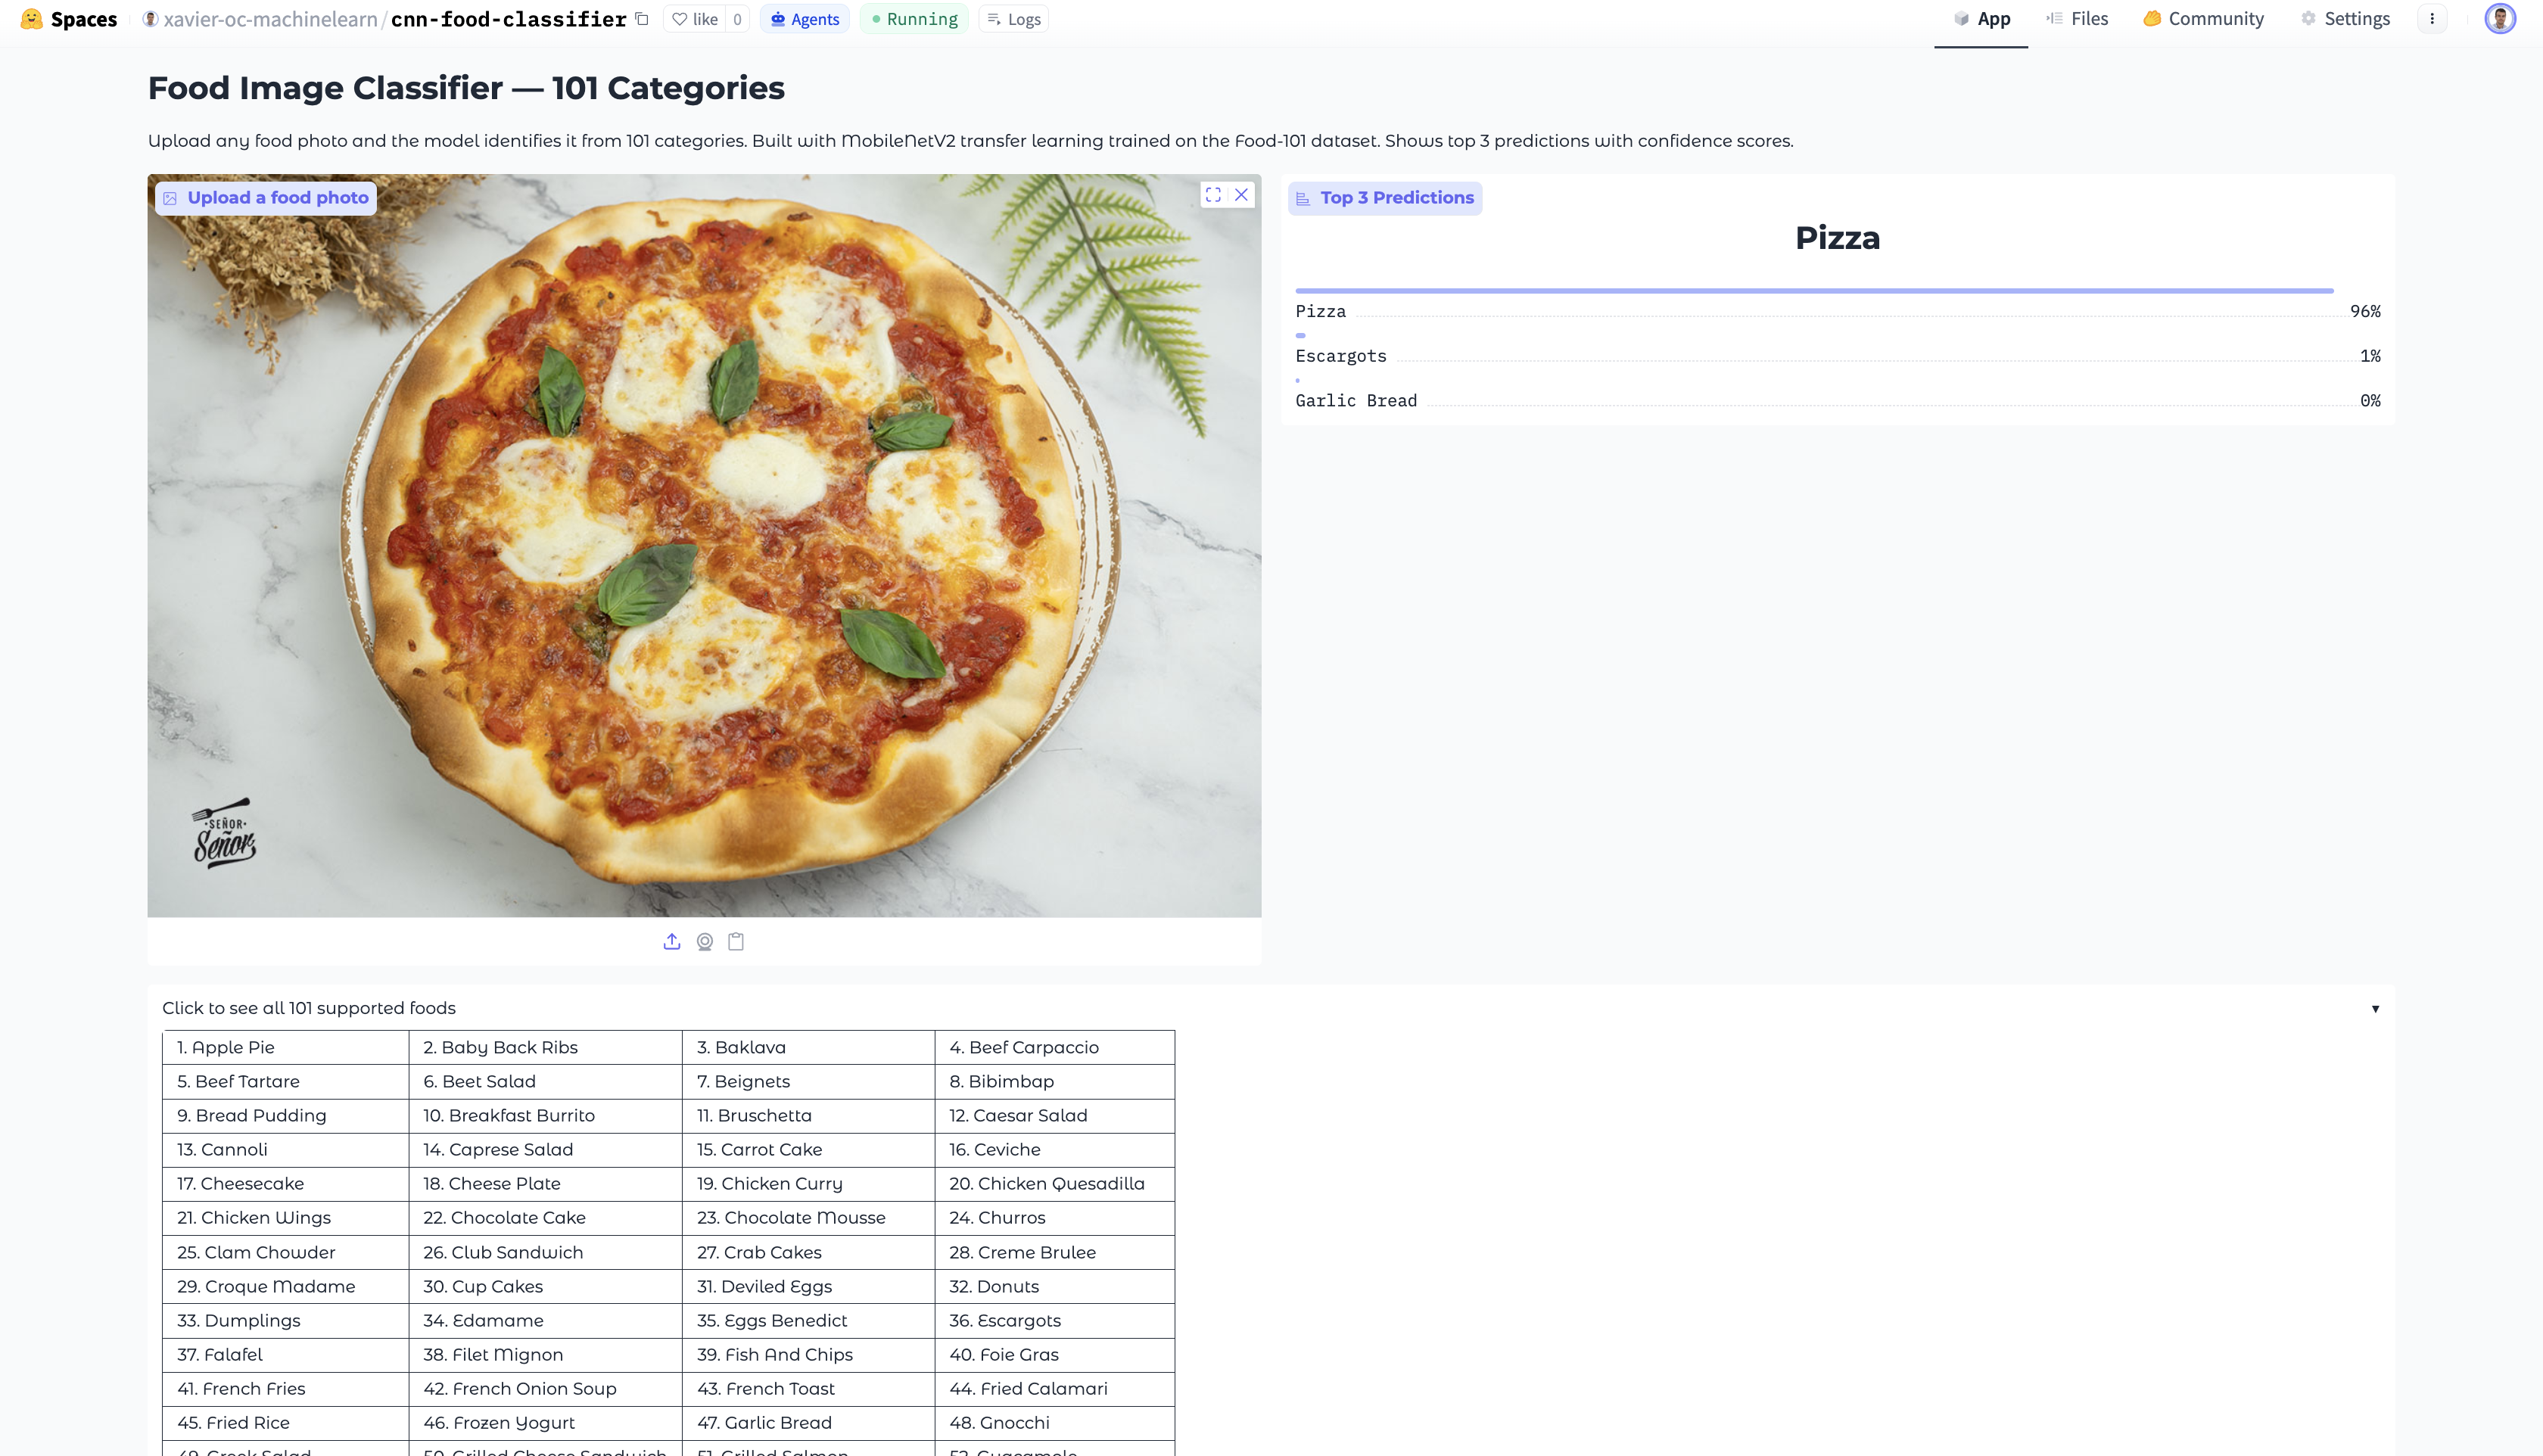Open xavier-oc-machinelearn profile link

coord(270,19)
